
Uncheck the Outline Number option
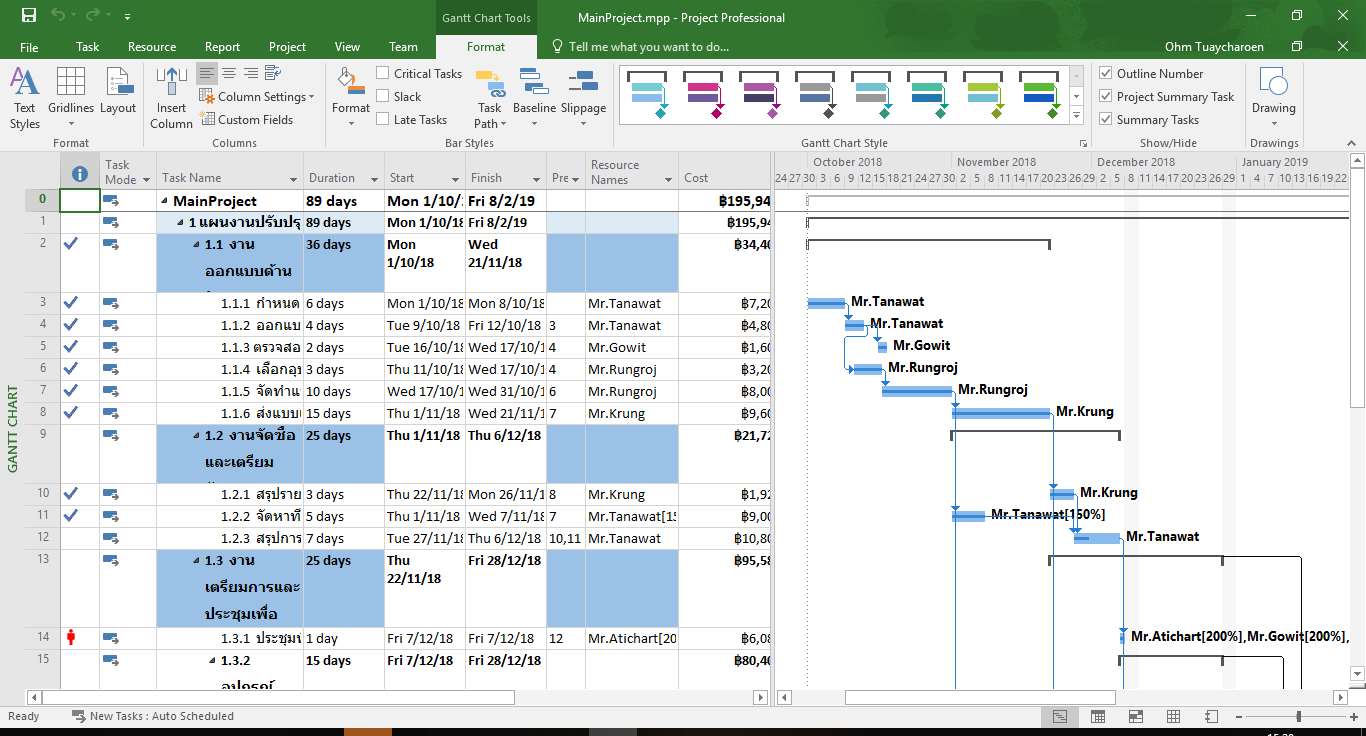1105,73
